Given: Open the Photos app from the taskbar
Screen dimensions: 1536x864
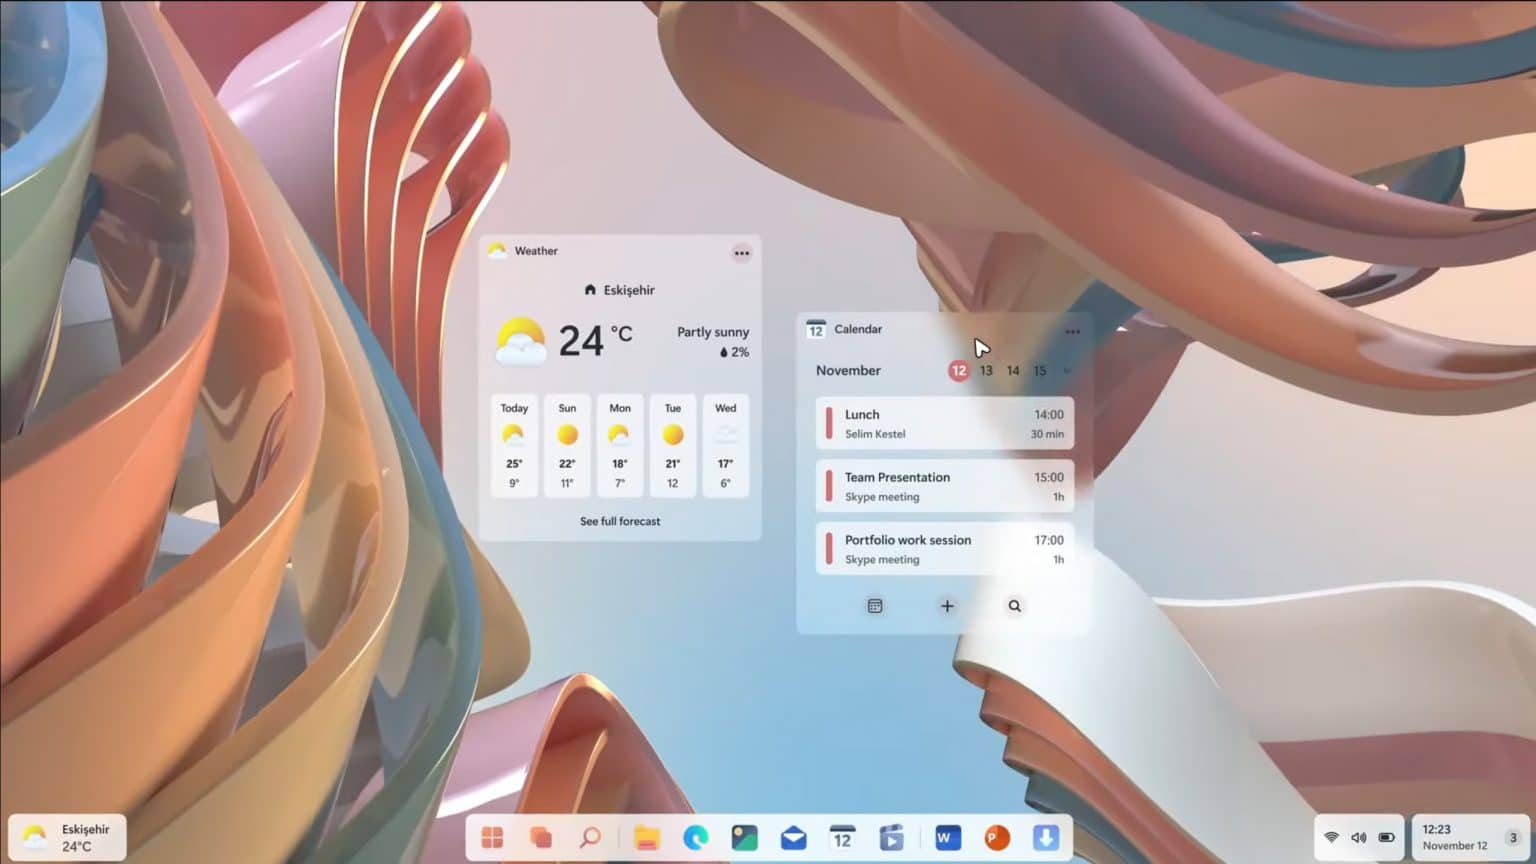Looking at the screenshot, I should [744, 838].
